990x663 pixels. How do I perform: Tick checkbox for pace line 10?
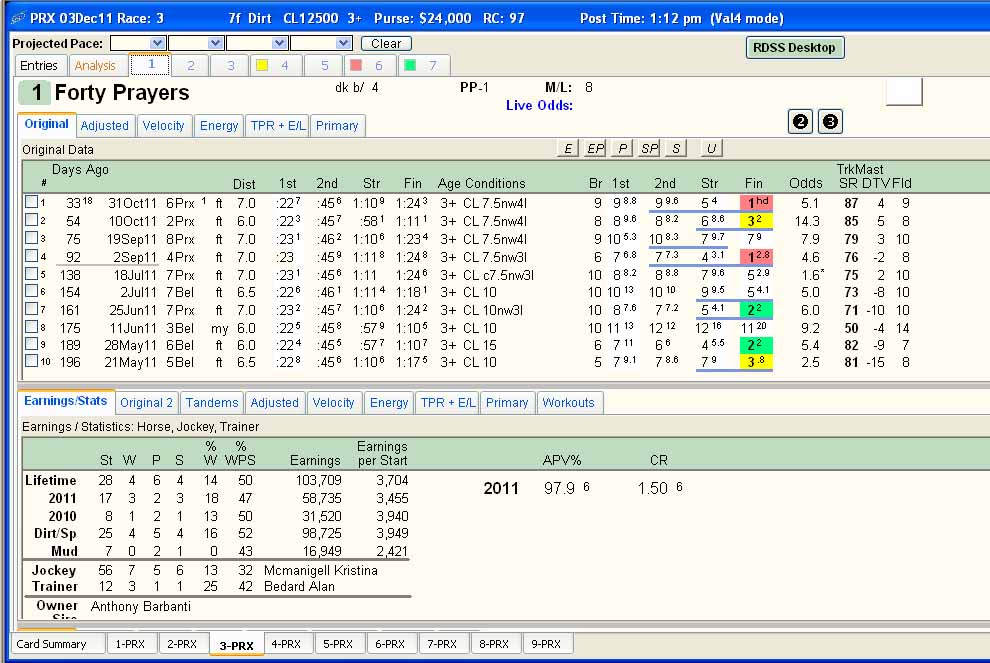(x=31, y=361)
